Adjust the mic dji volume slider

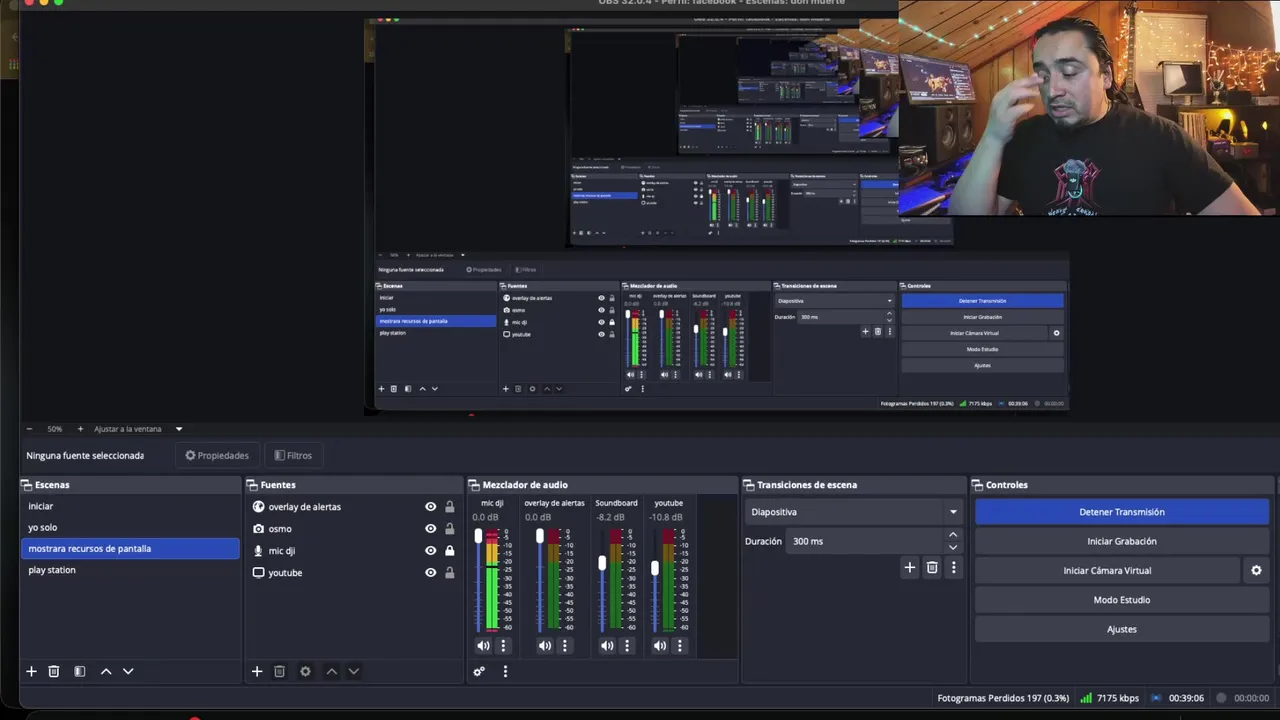point(478,538)
